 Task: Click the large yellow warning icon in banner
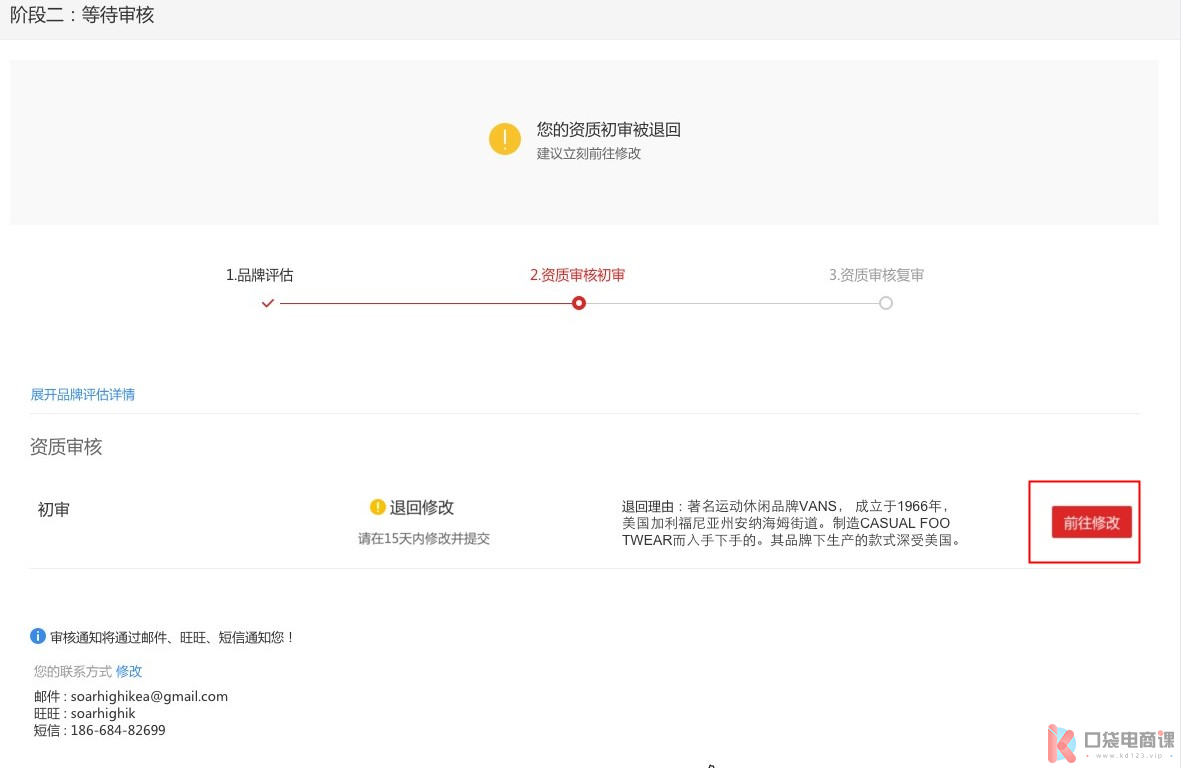pos(505,139)
